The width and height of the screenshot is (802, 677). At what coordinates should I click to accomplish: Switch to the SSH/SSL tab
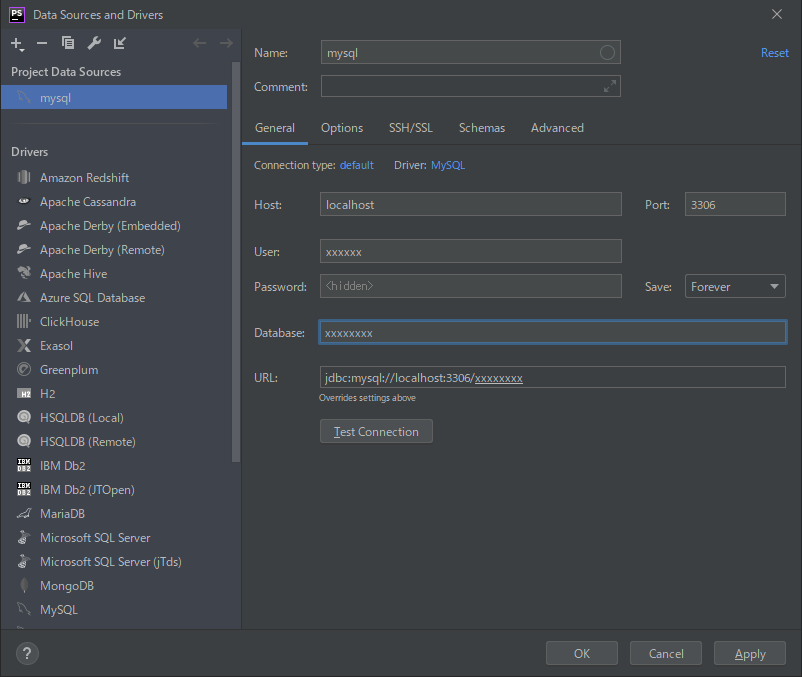411,128
